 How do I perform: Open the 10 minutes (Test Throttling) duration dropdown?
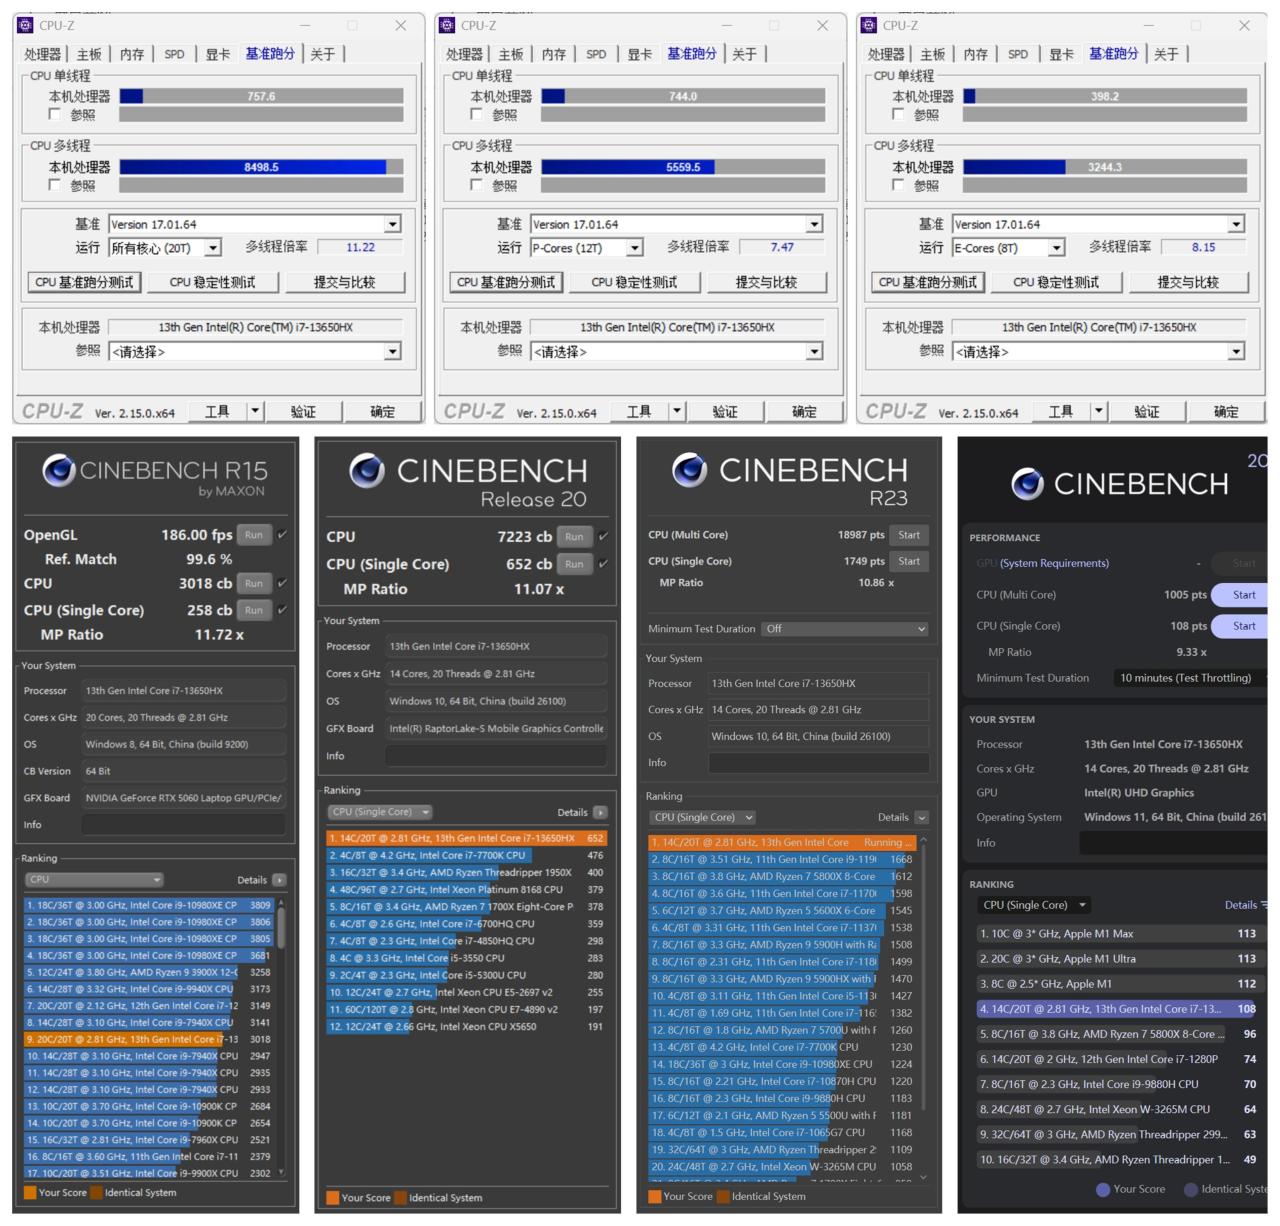[1190, 678]
